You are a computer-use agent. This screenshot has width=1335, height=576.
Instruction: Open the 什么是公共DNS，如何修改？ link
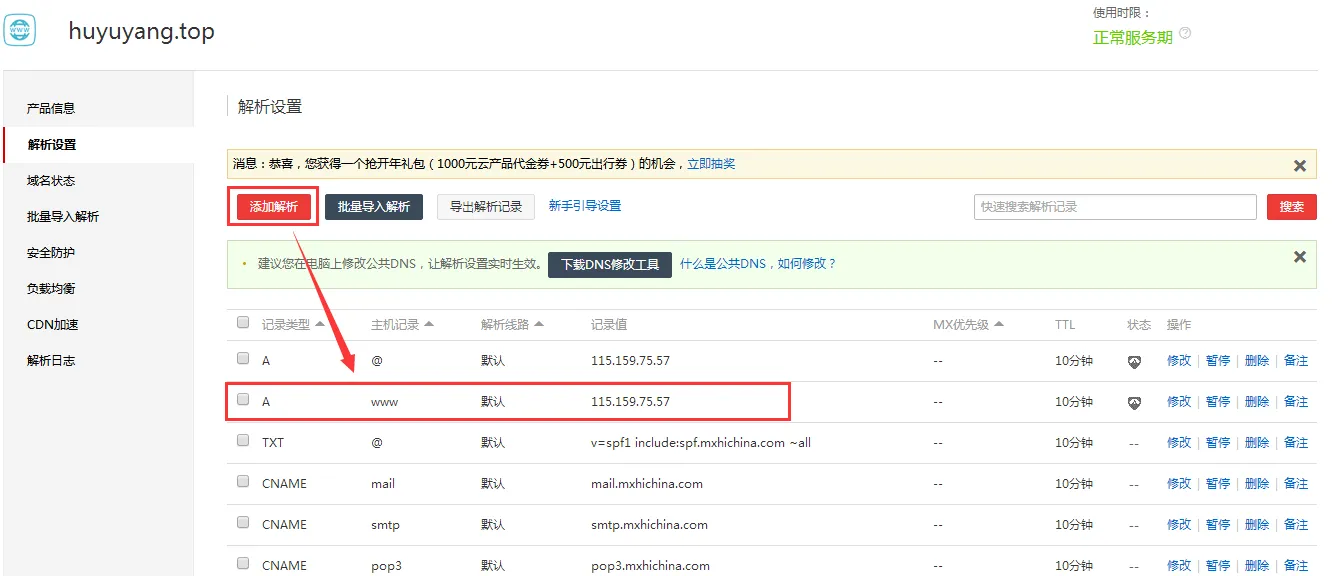758,263
